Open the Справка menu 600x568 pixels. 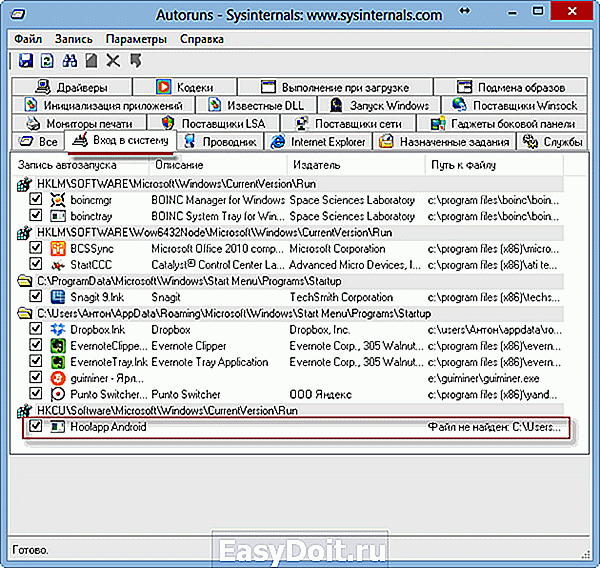point(202,39)
